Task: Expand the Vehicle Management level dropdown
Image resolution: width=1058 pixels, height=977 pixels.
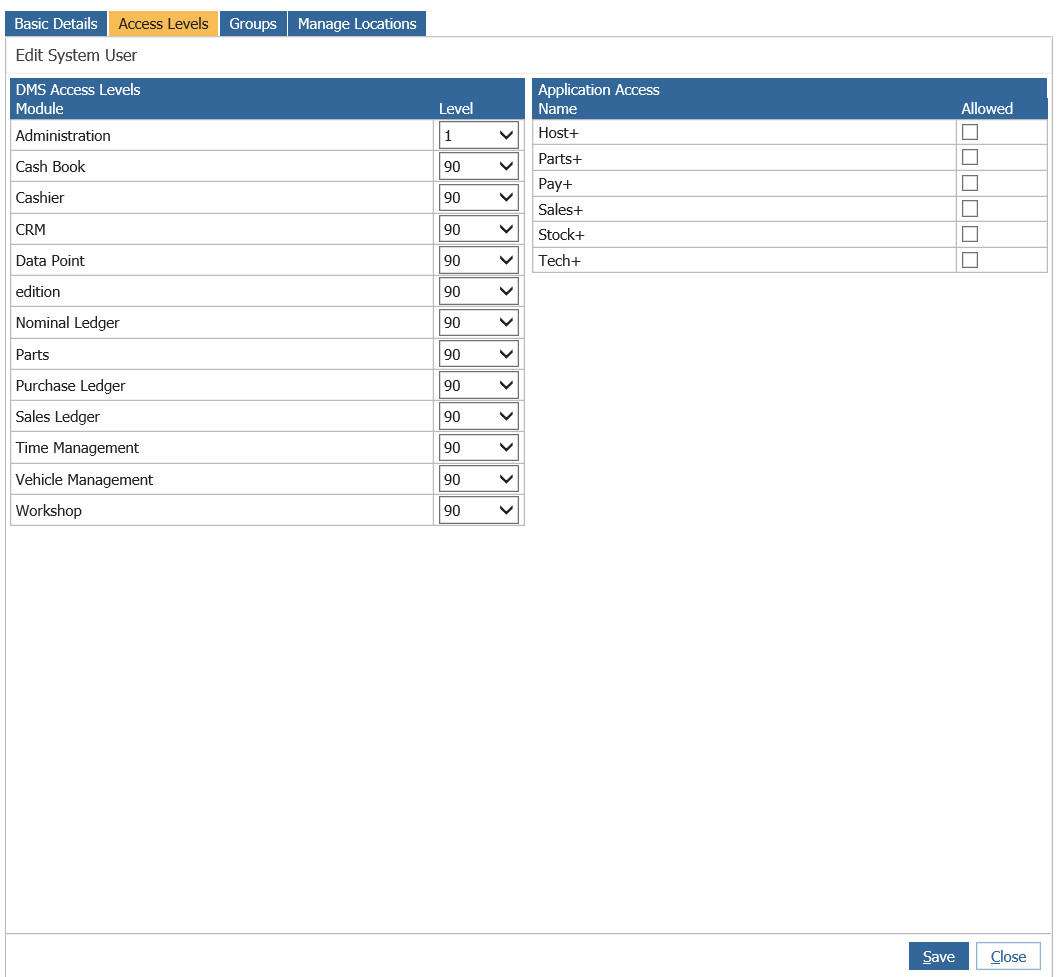Action: point(478,480)
